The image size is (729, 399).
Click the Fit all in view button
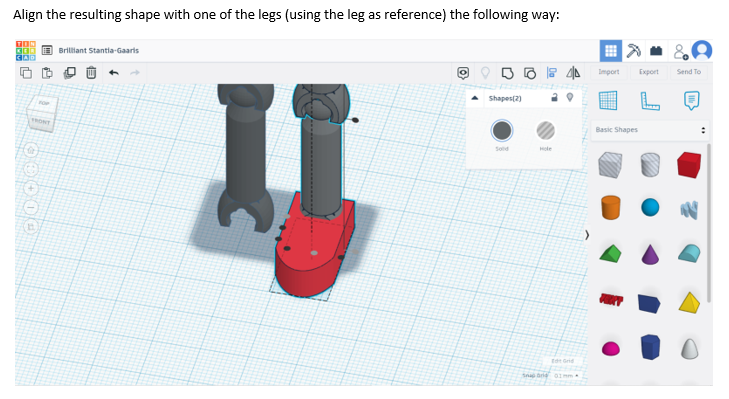(31, 169)
